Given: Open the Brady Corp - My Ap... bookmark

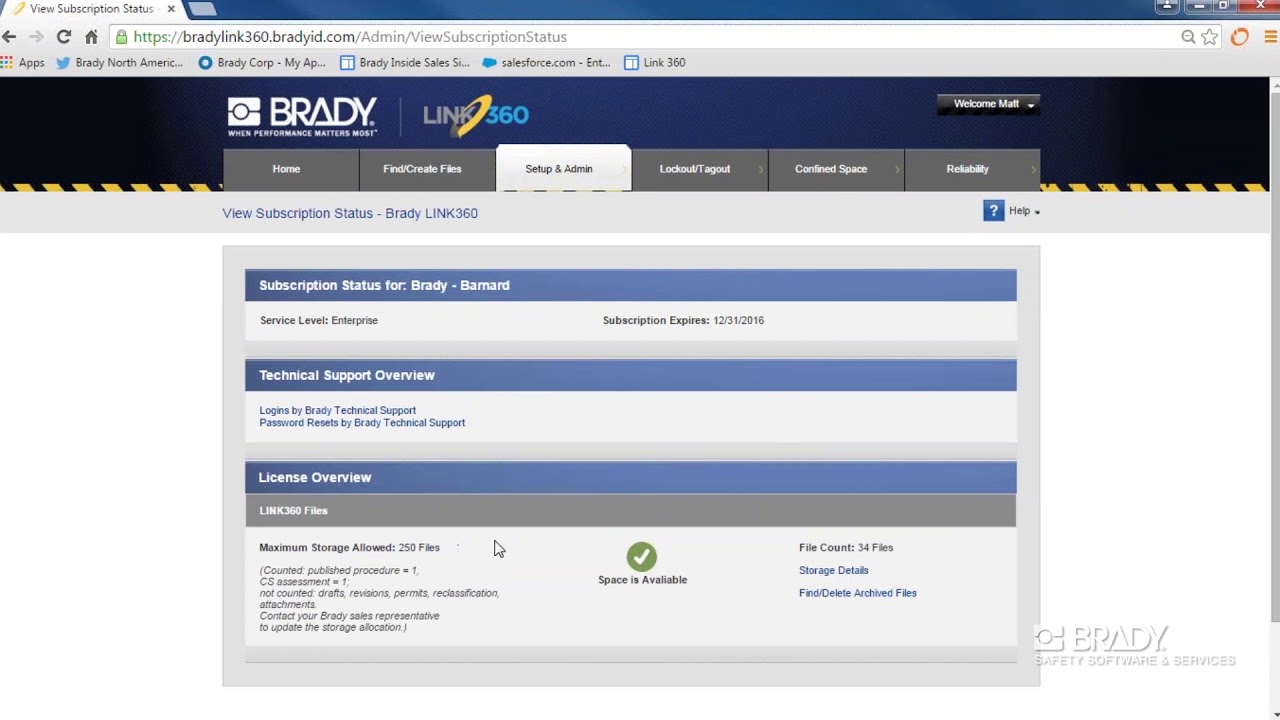Looking at the screenshot, I should tap(262, 62).
